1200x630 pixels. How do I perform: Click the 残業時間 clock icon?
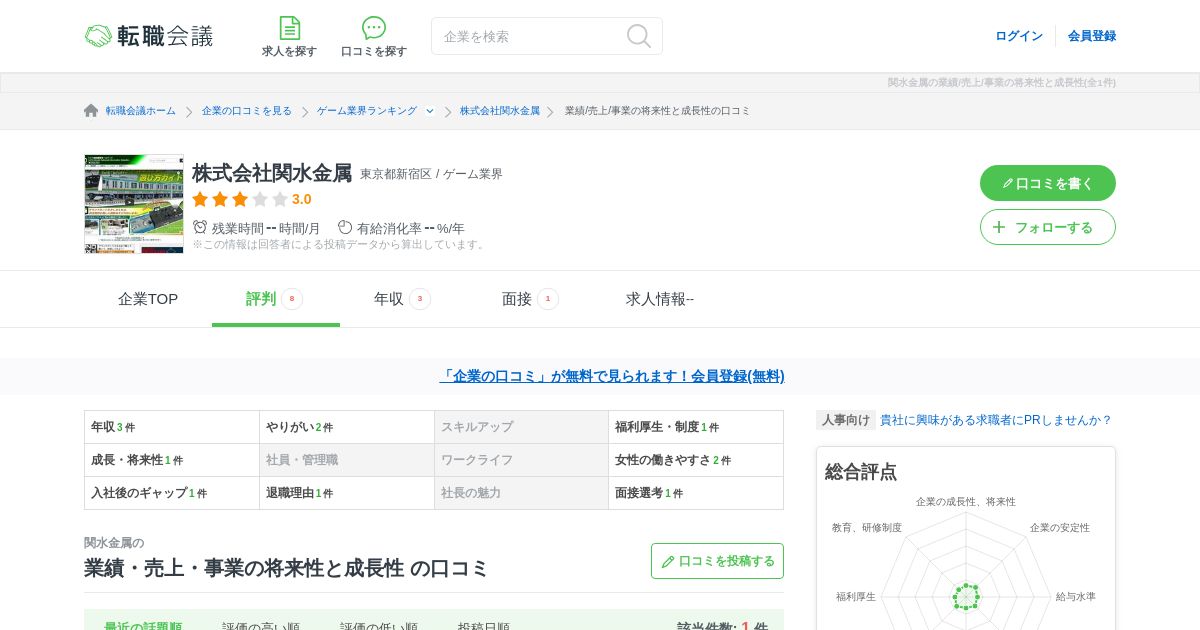tap(200, 227)
